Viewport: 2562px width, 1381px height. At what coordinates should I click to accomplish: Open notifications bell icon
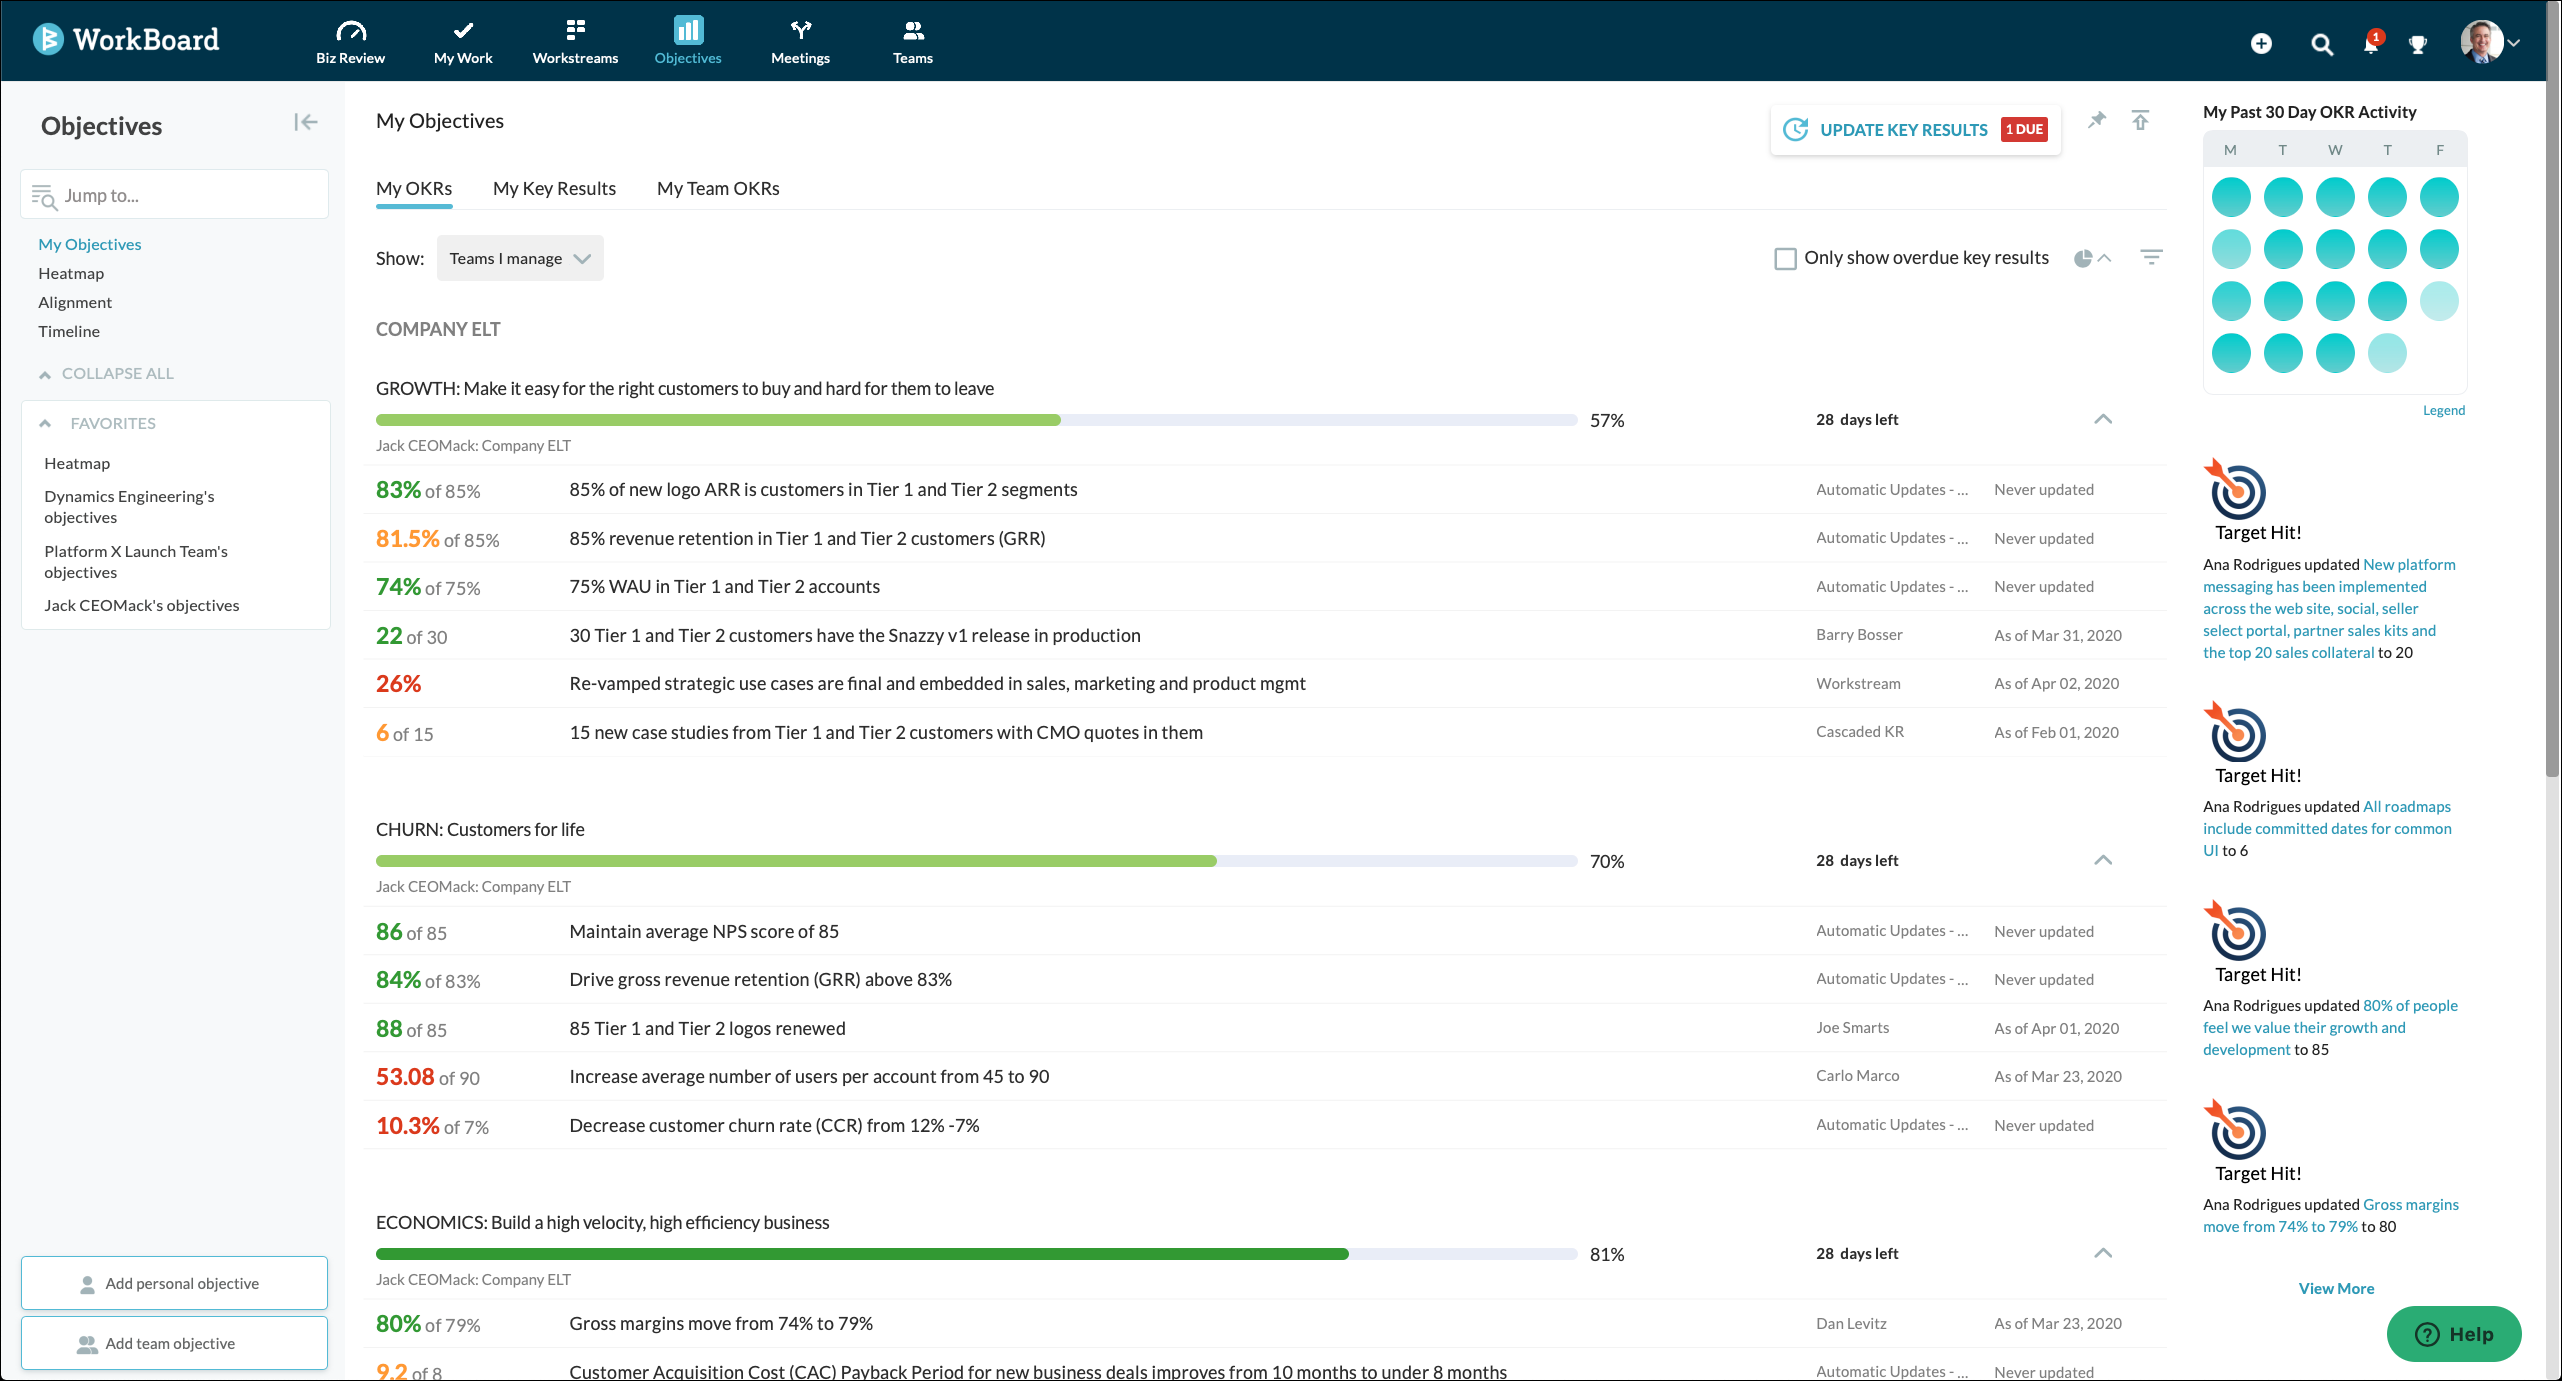pos(2371,43)
